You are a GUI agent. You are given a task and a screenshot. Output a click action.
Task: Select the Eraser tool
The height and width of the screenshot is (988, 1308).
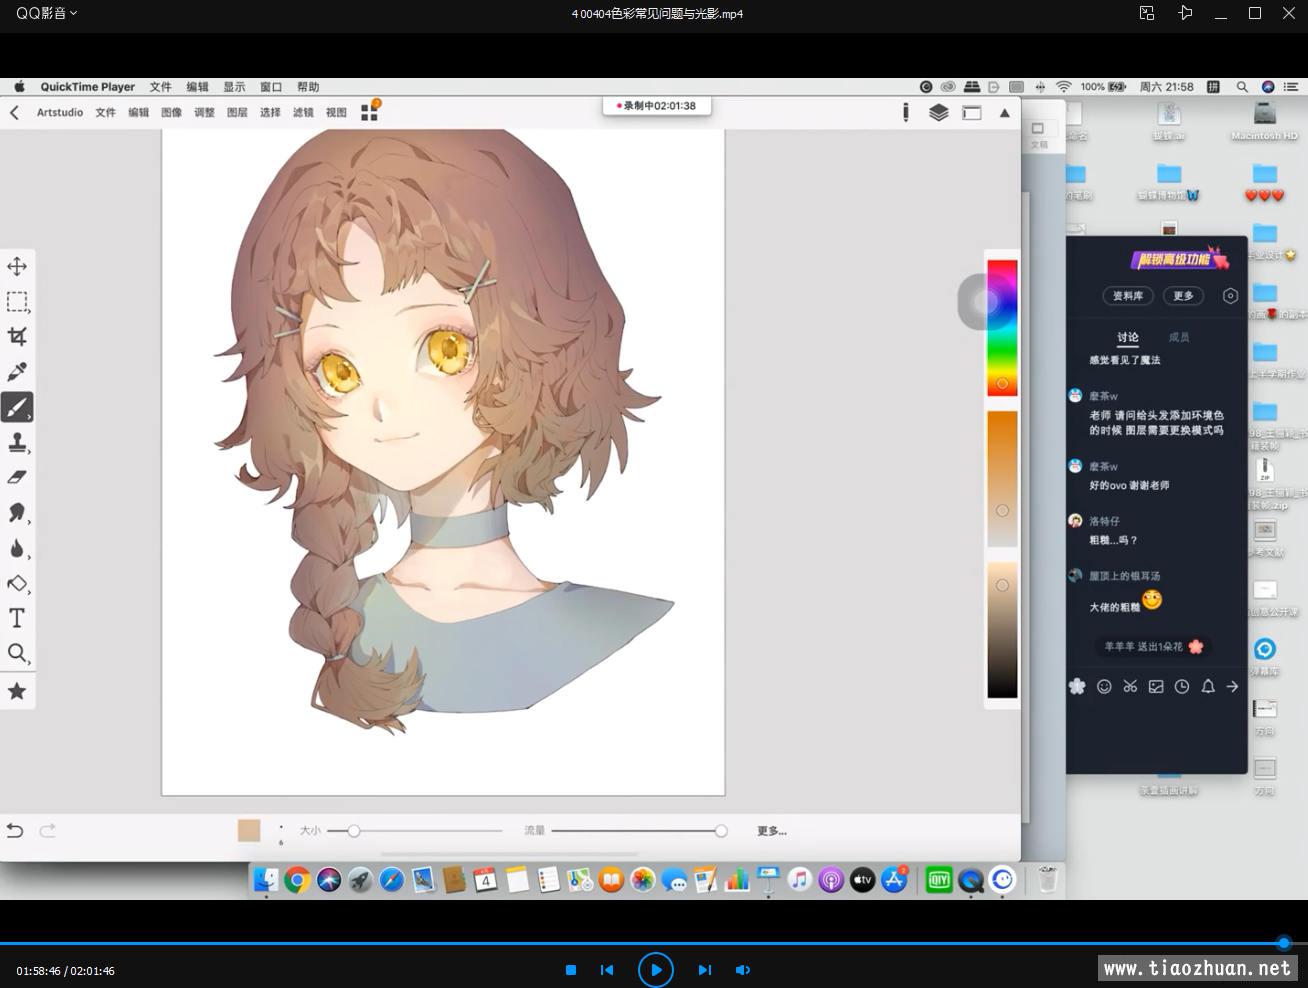17,477
